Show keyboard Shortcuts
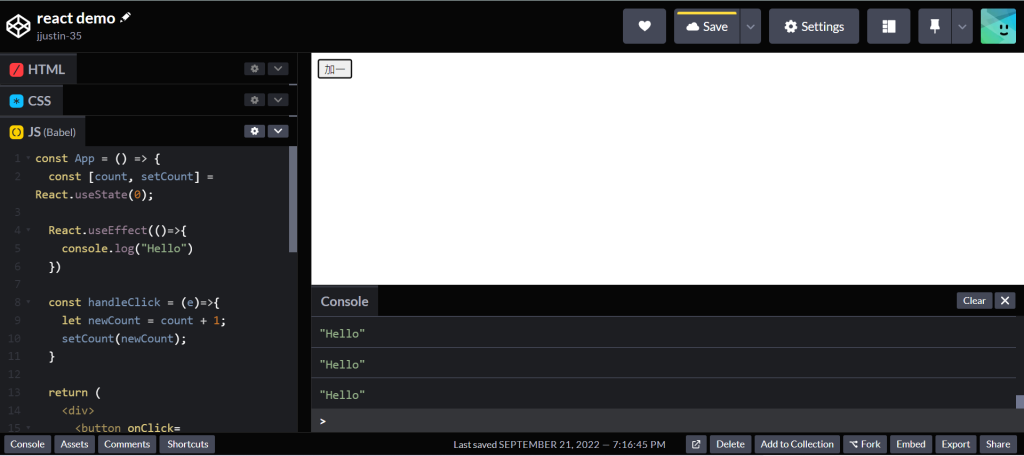Viewport: 1024px width, 456px height. (x=187, y=444)
